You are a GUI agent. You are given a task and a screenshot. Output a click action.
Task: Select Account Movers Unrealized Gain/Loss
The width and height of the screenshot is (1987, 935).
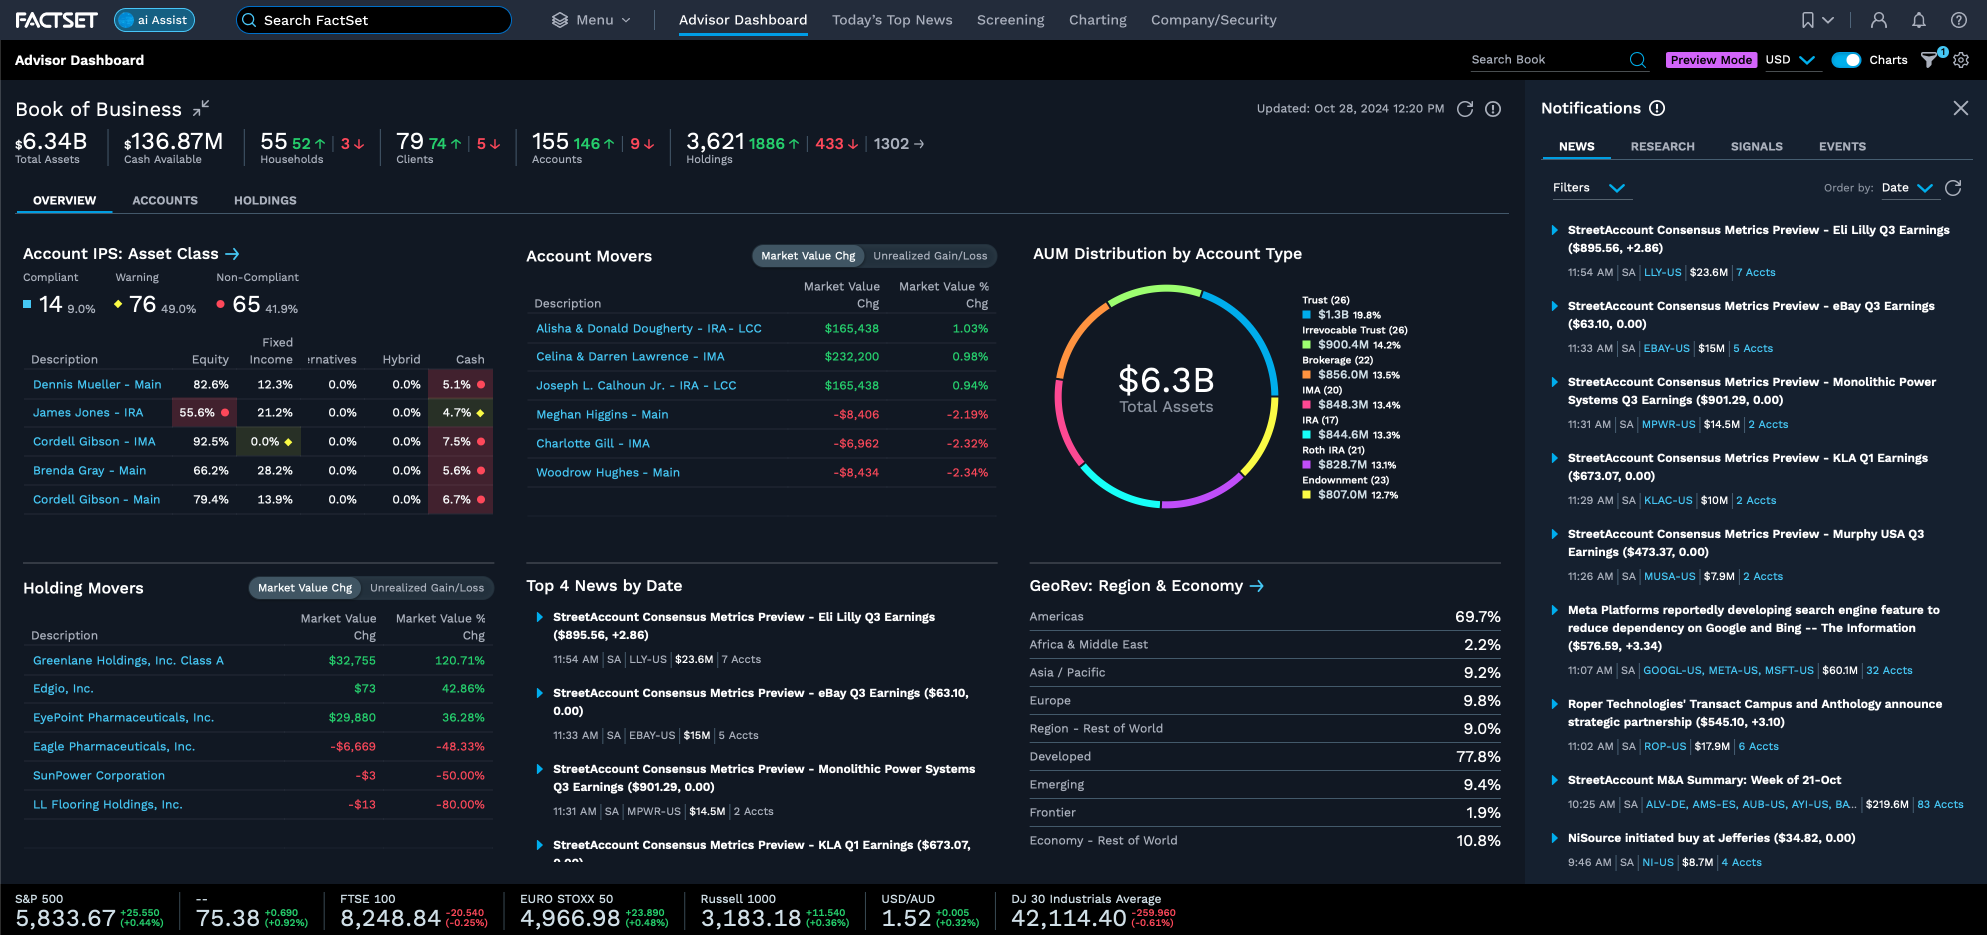[930, 256]
